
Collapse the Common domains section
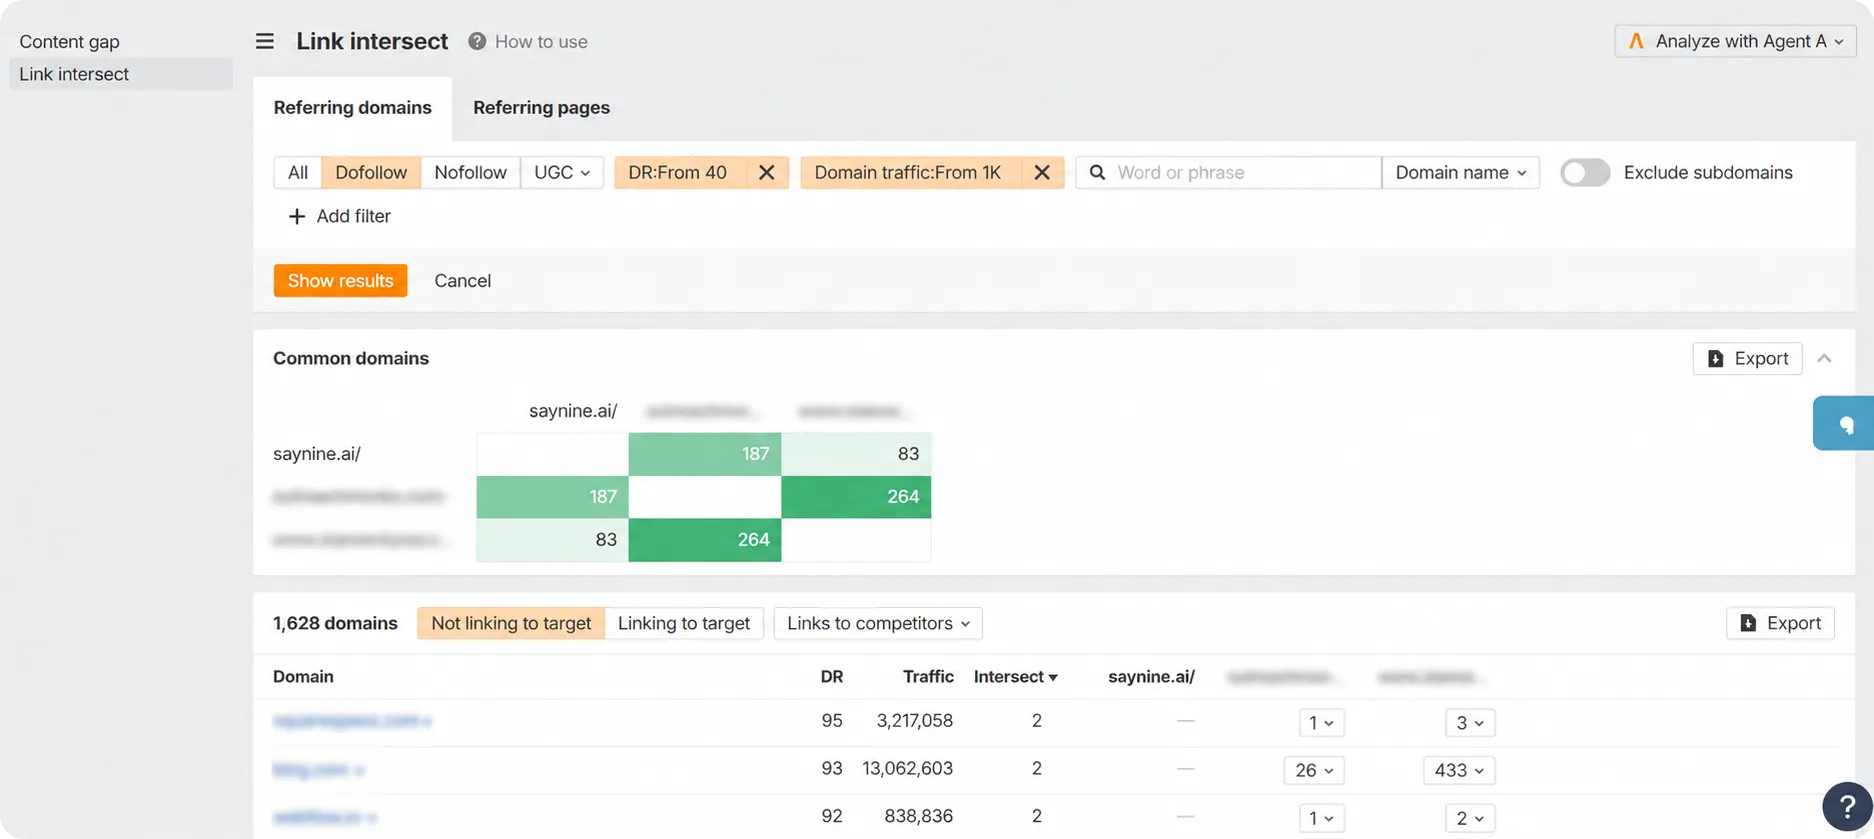pos(1824,358)
